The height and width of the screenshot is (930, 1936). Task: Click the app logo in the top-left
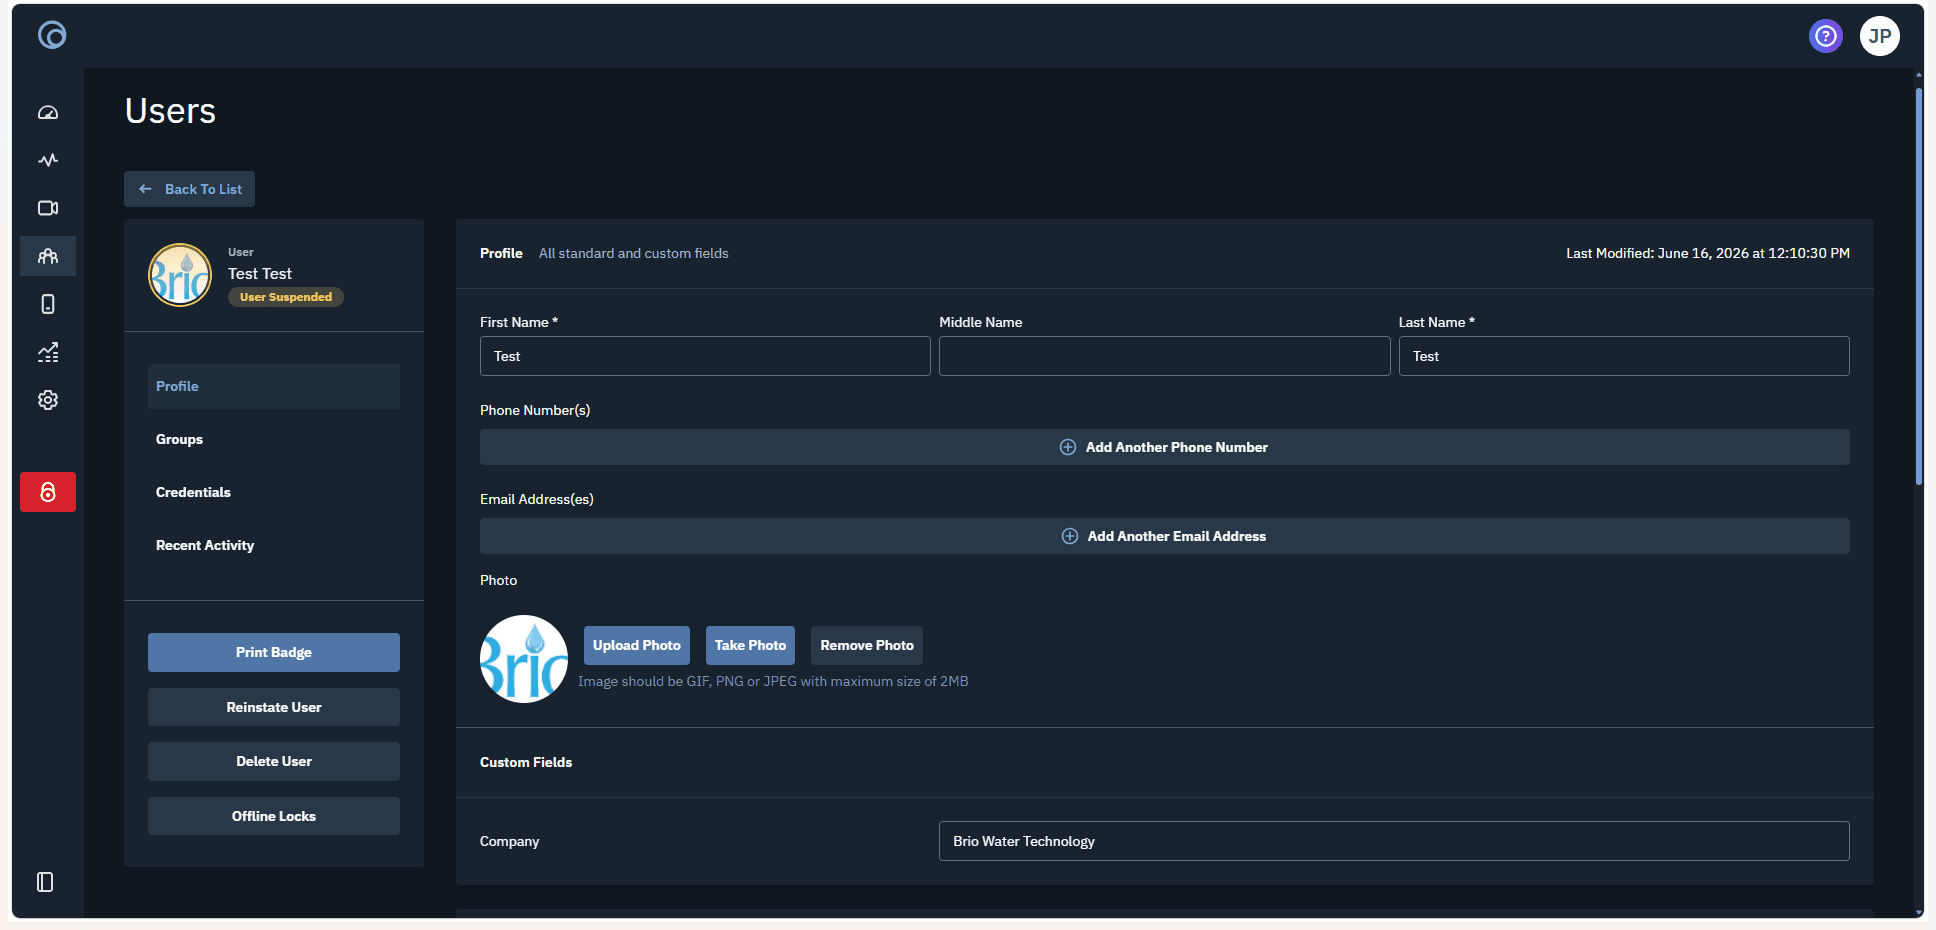52,36
